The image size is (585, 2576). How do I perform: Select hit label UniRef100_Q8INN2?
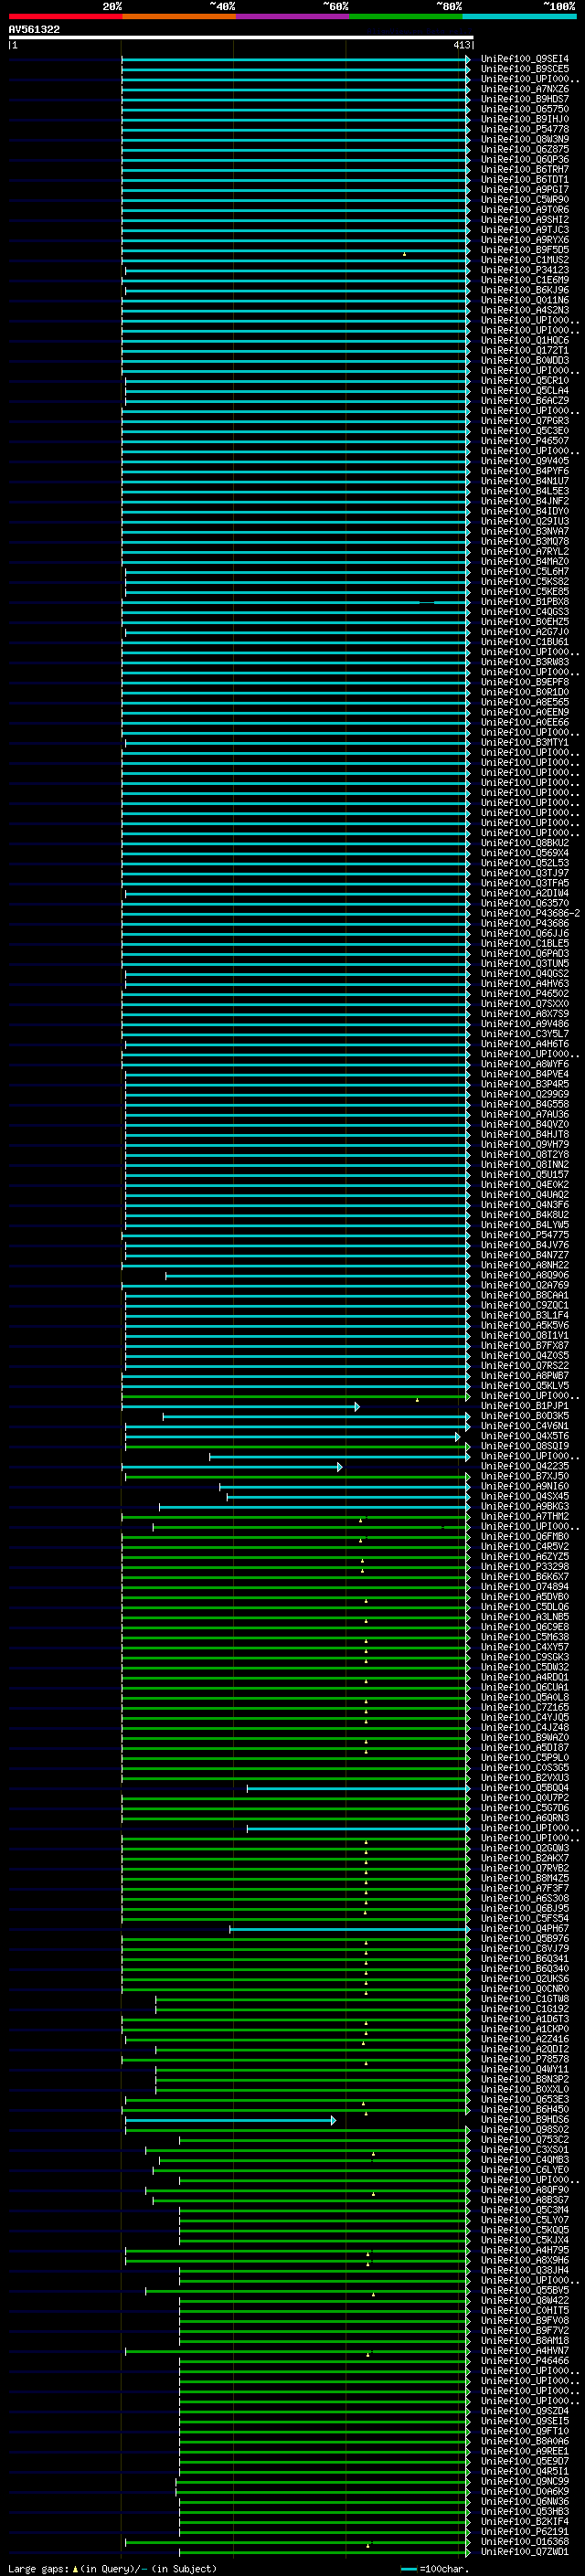[525, 1164]
